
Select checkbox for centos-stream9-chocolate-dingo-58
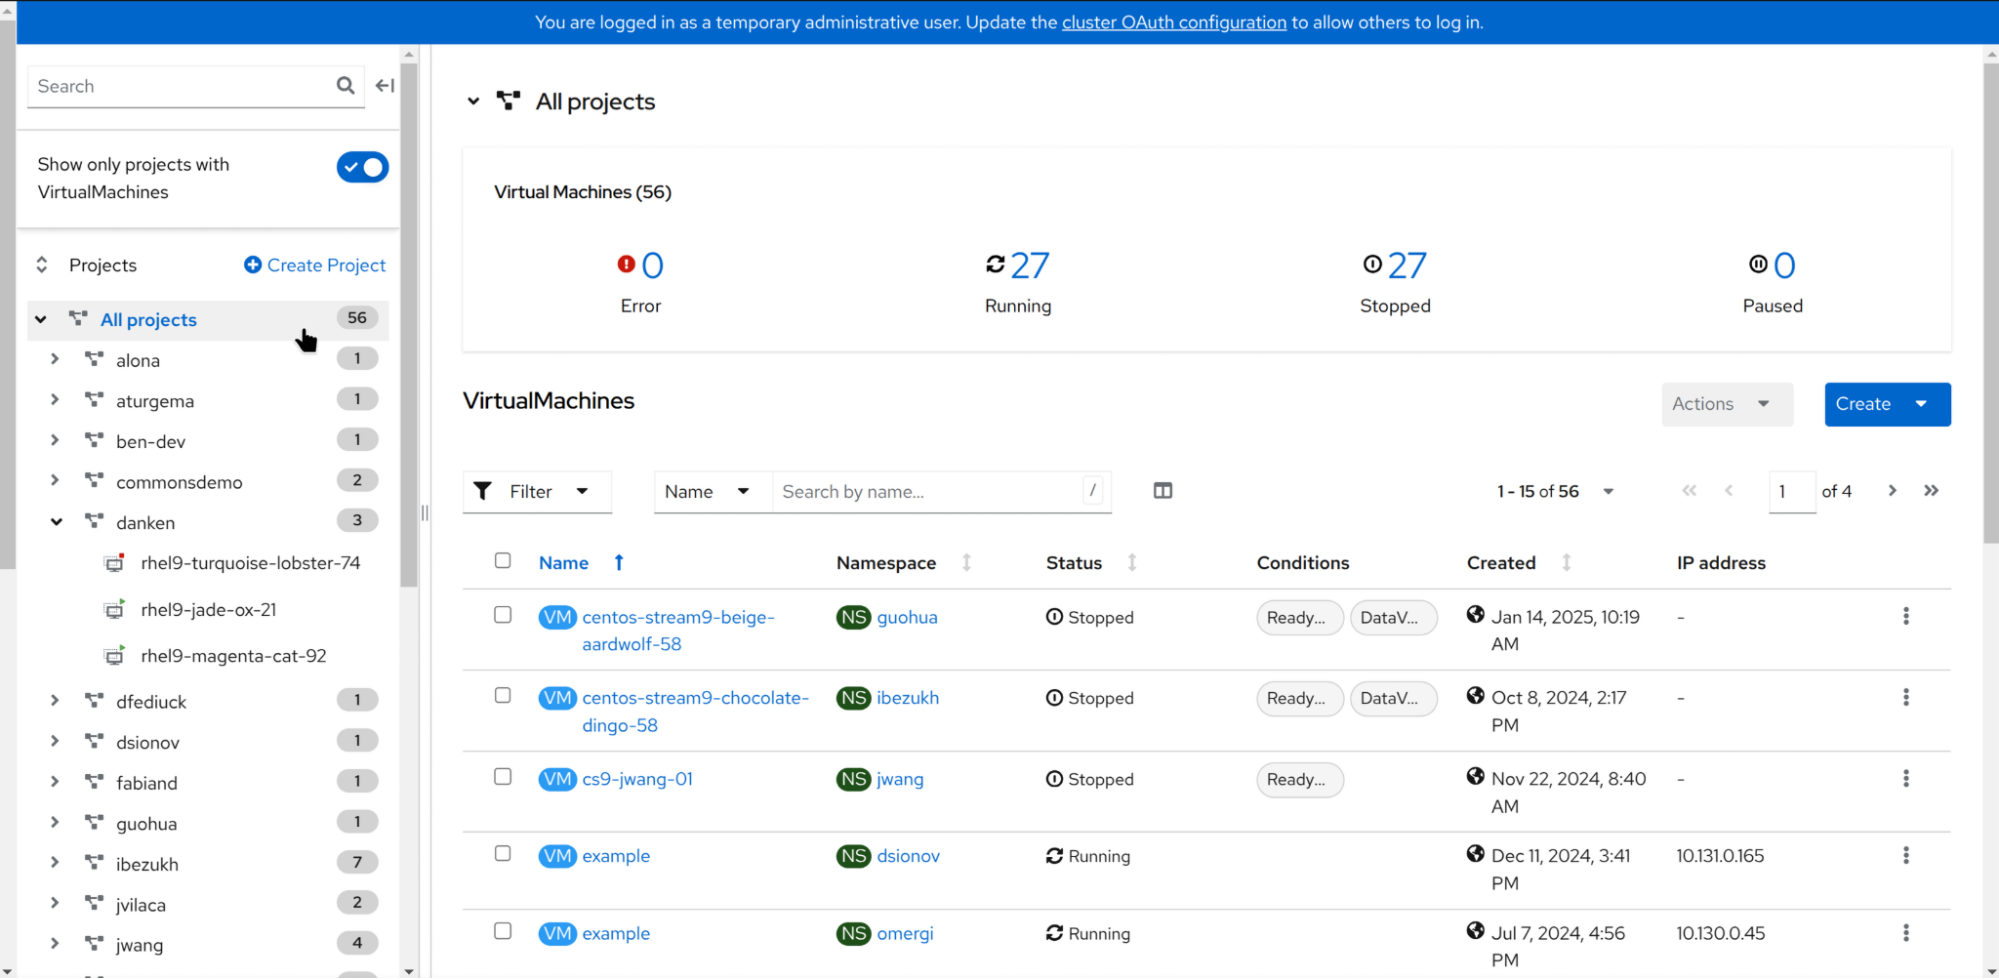(x=503, y=696)
